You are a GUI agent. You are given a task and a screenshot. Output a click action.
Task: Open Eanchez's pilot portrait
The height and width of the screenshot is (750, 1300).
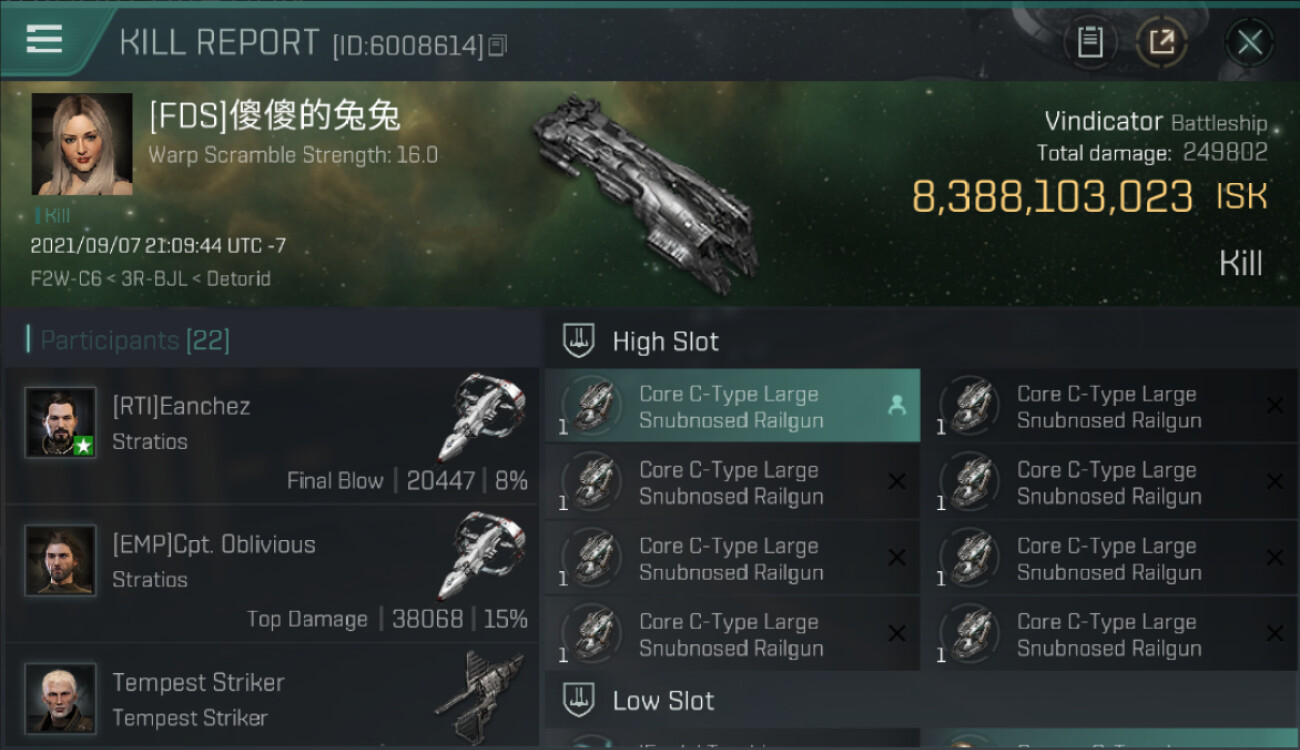[x=60, y=423]
